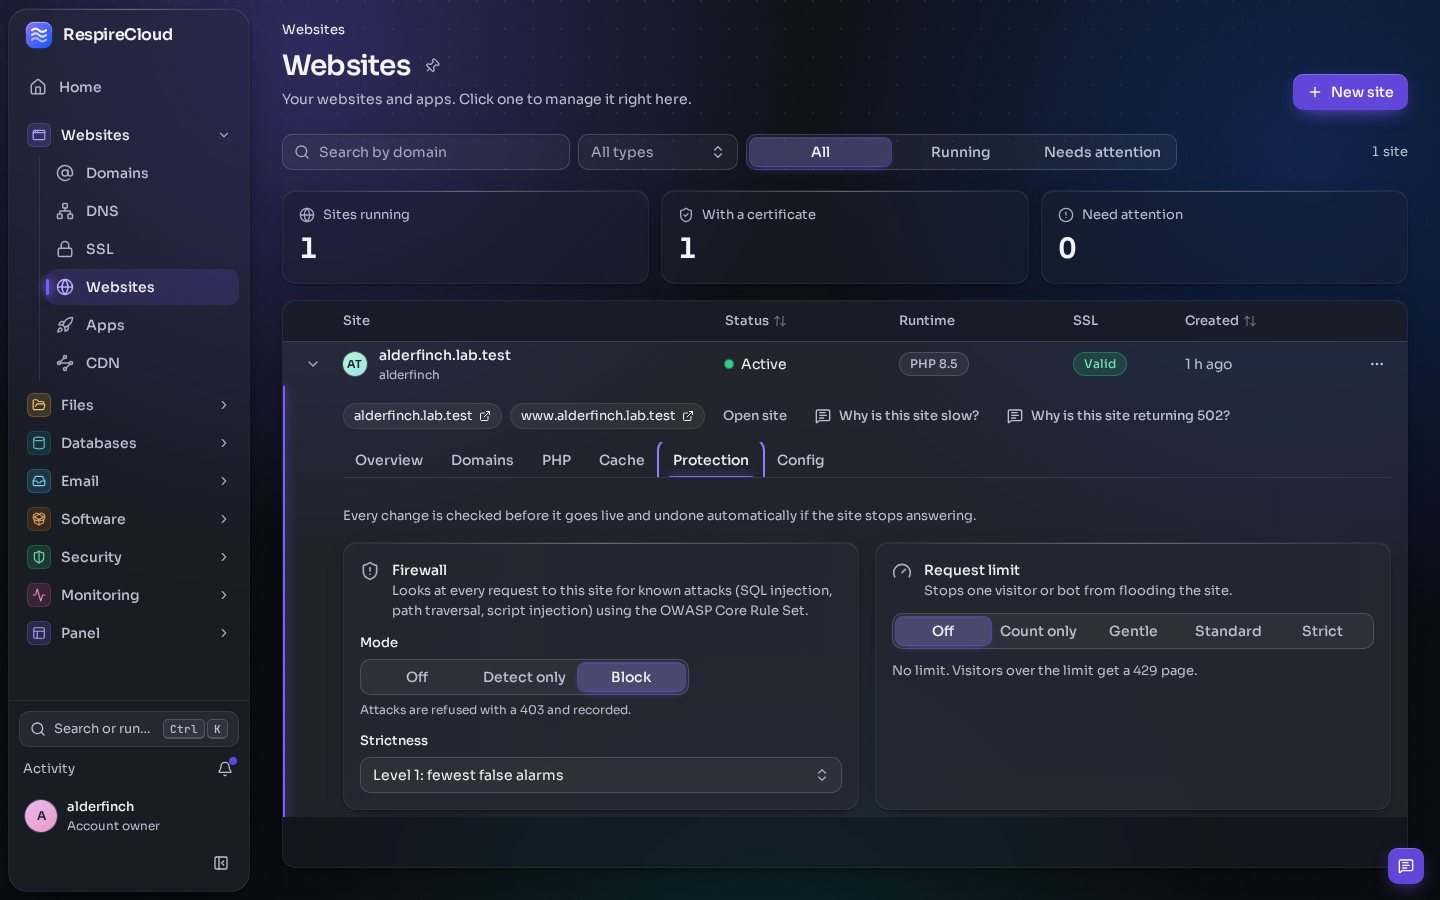This screenshot has width=1440, height=900.
Task: Set Request limit to Gentle
Action: [1133, 631]
